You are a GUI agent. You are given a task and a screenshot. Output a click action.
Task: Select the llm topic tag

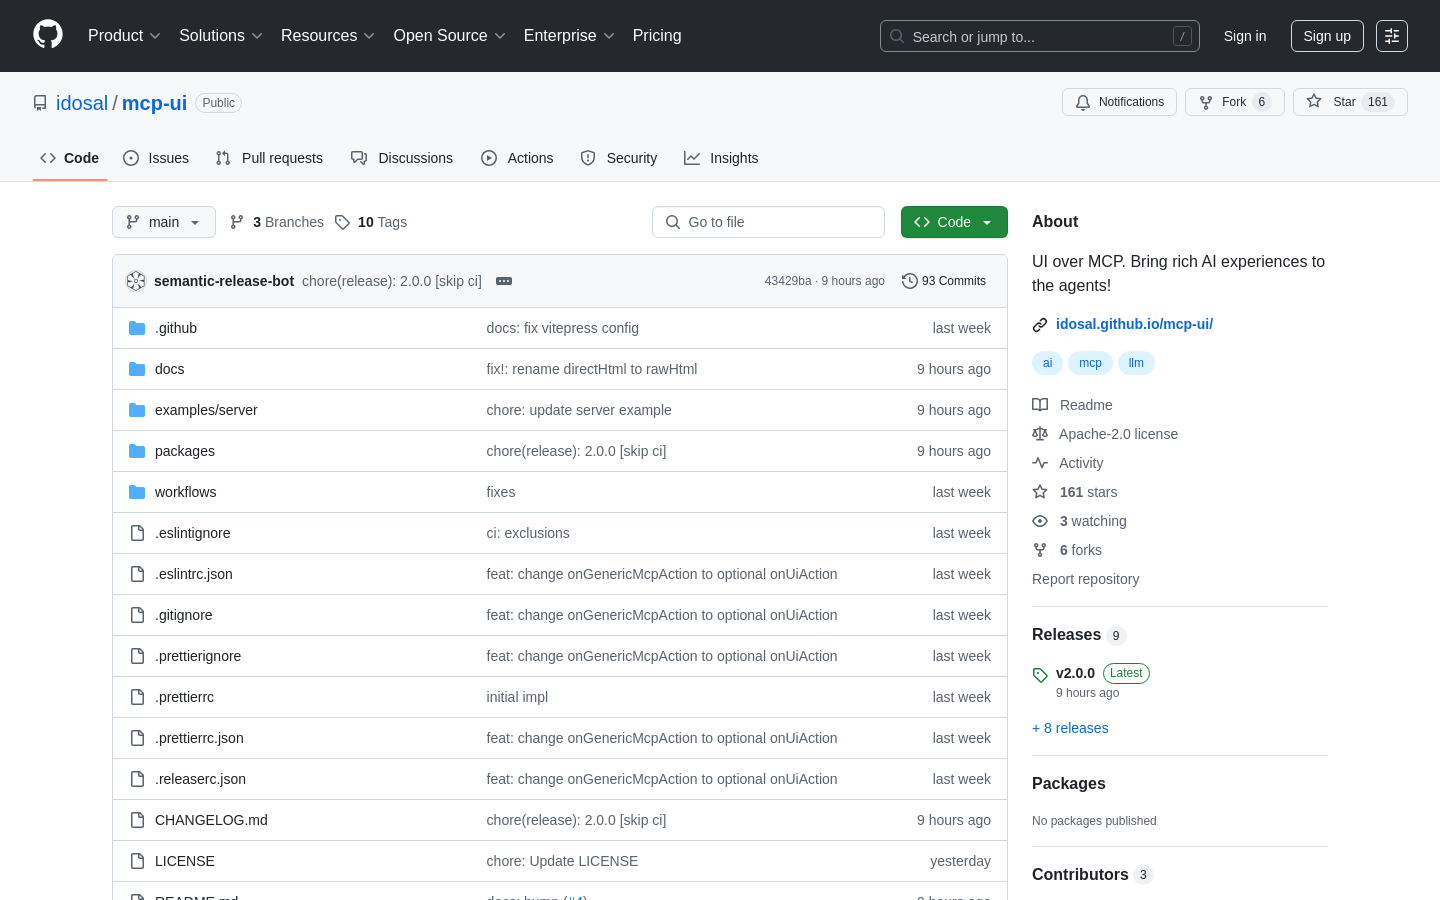coord(1136,363)
